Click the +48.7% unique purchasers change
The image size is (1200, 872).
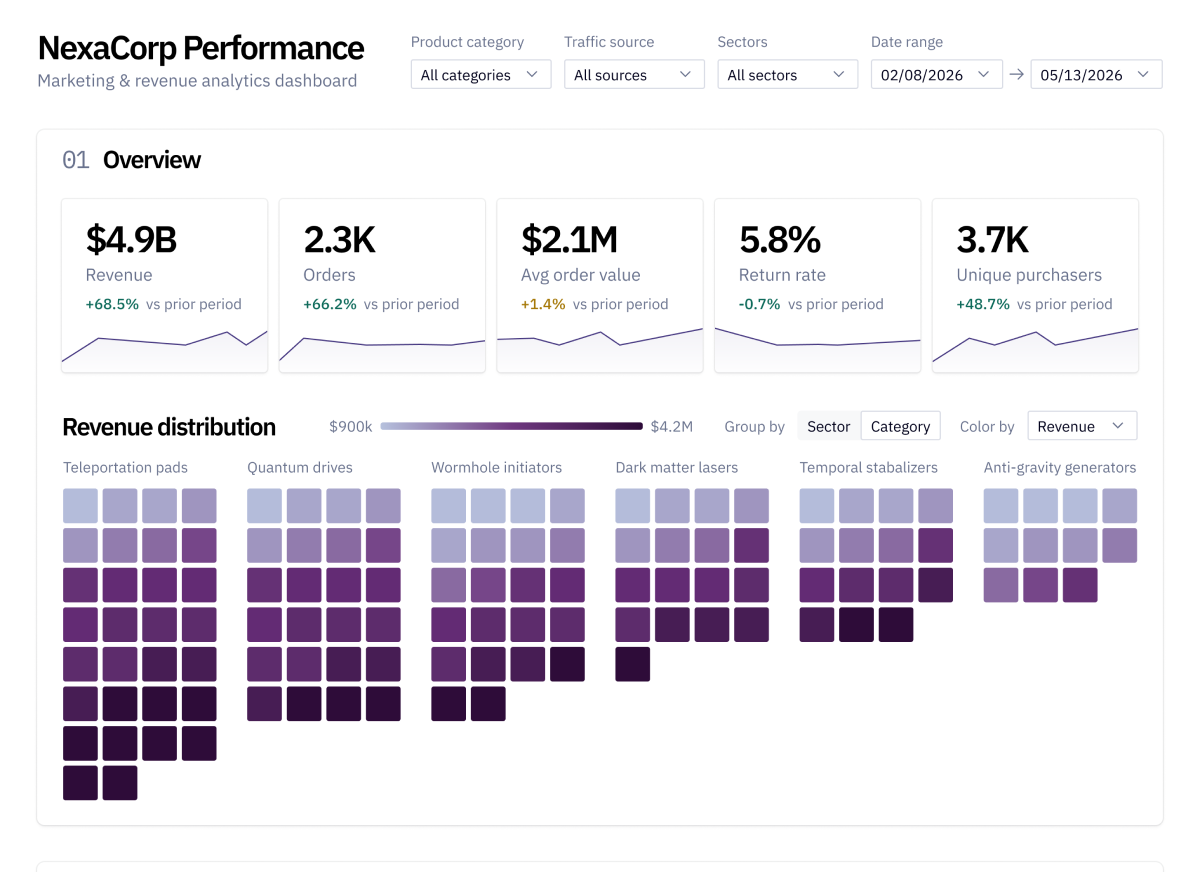(x=983, y=304)
